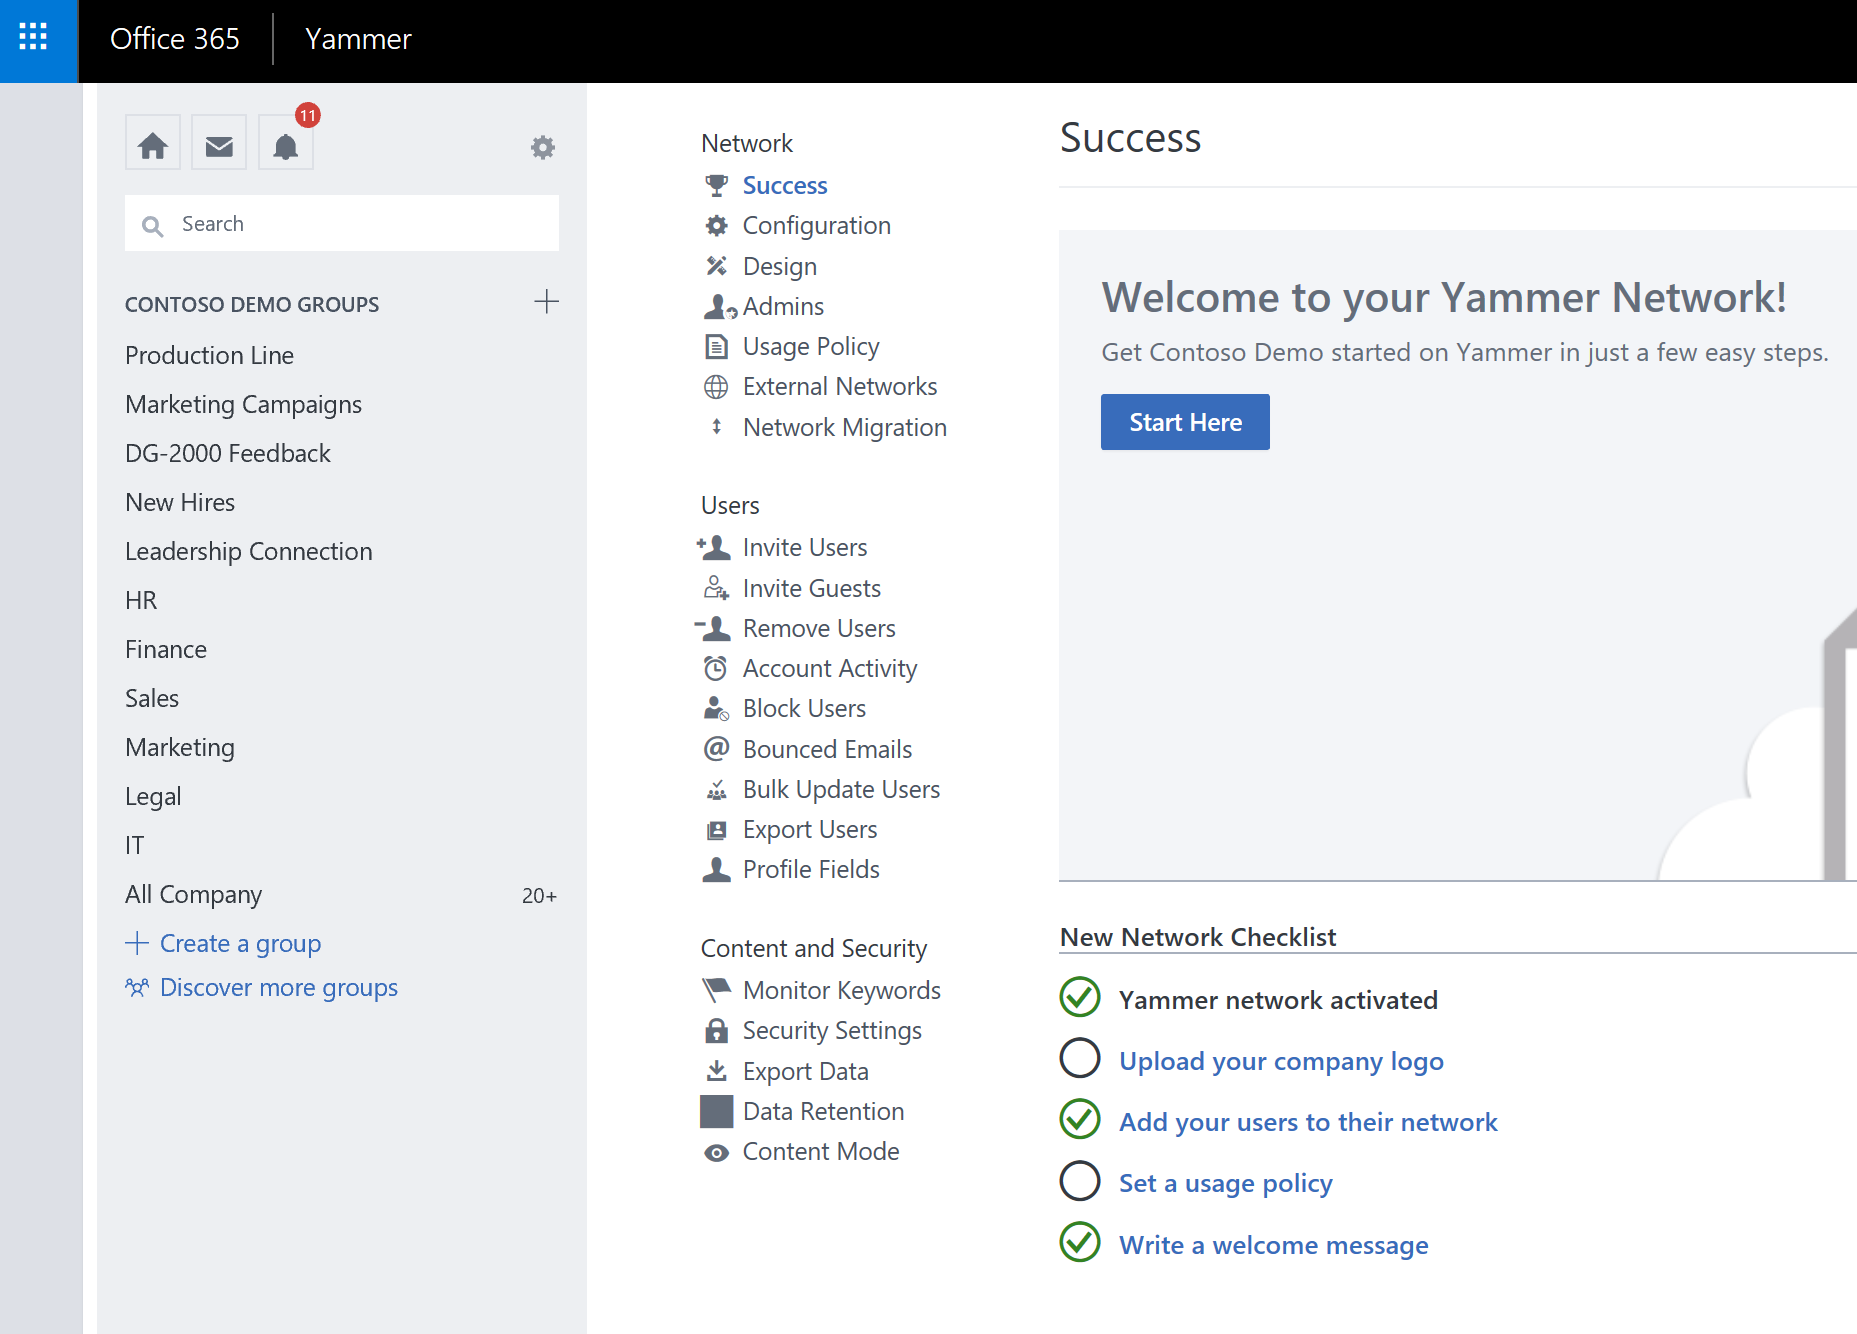1857x1334 pixels.
Task: Select the Invite Users icon
Action: pyautogui.click(x=714, y=547)
